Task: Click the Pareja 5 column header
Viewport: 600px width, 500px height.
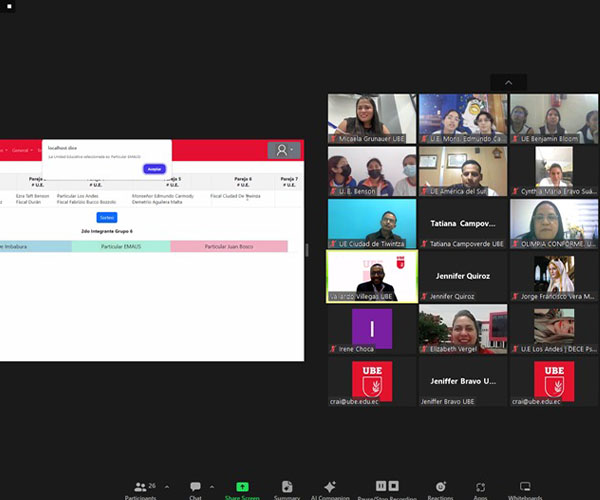Action: point(173,182)
